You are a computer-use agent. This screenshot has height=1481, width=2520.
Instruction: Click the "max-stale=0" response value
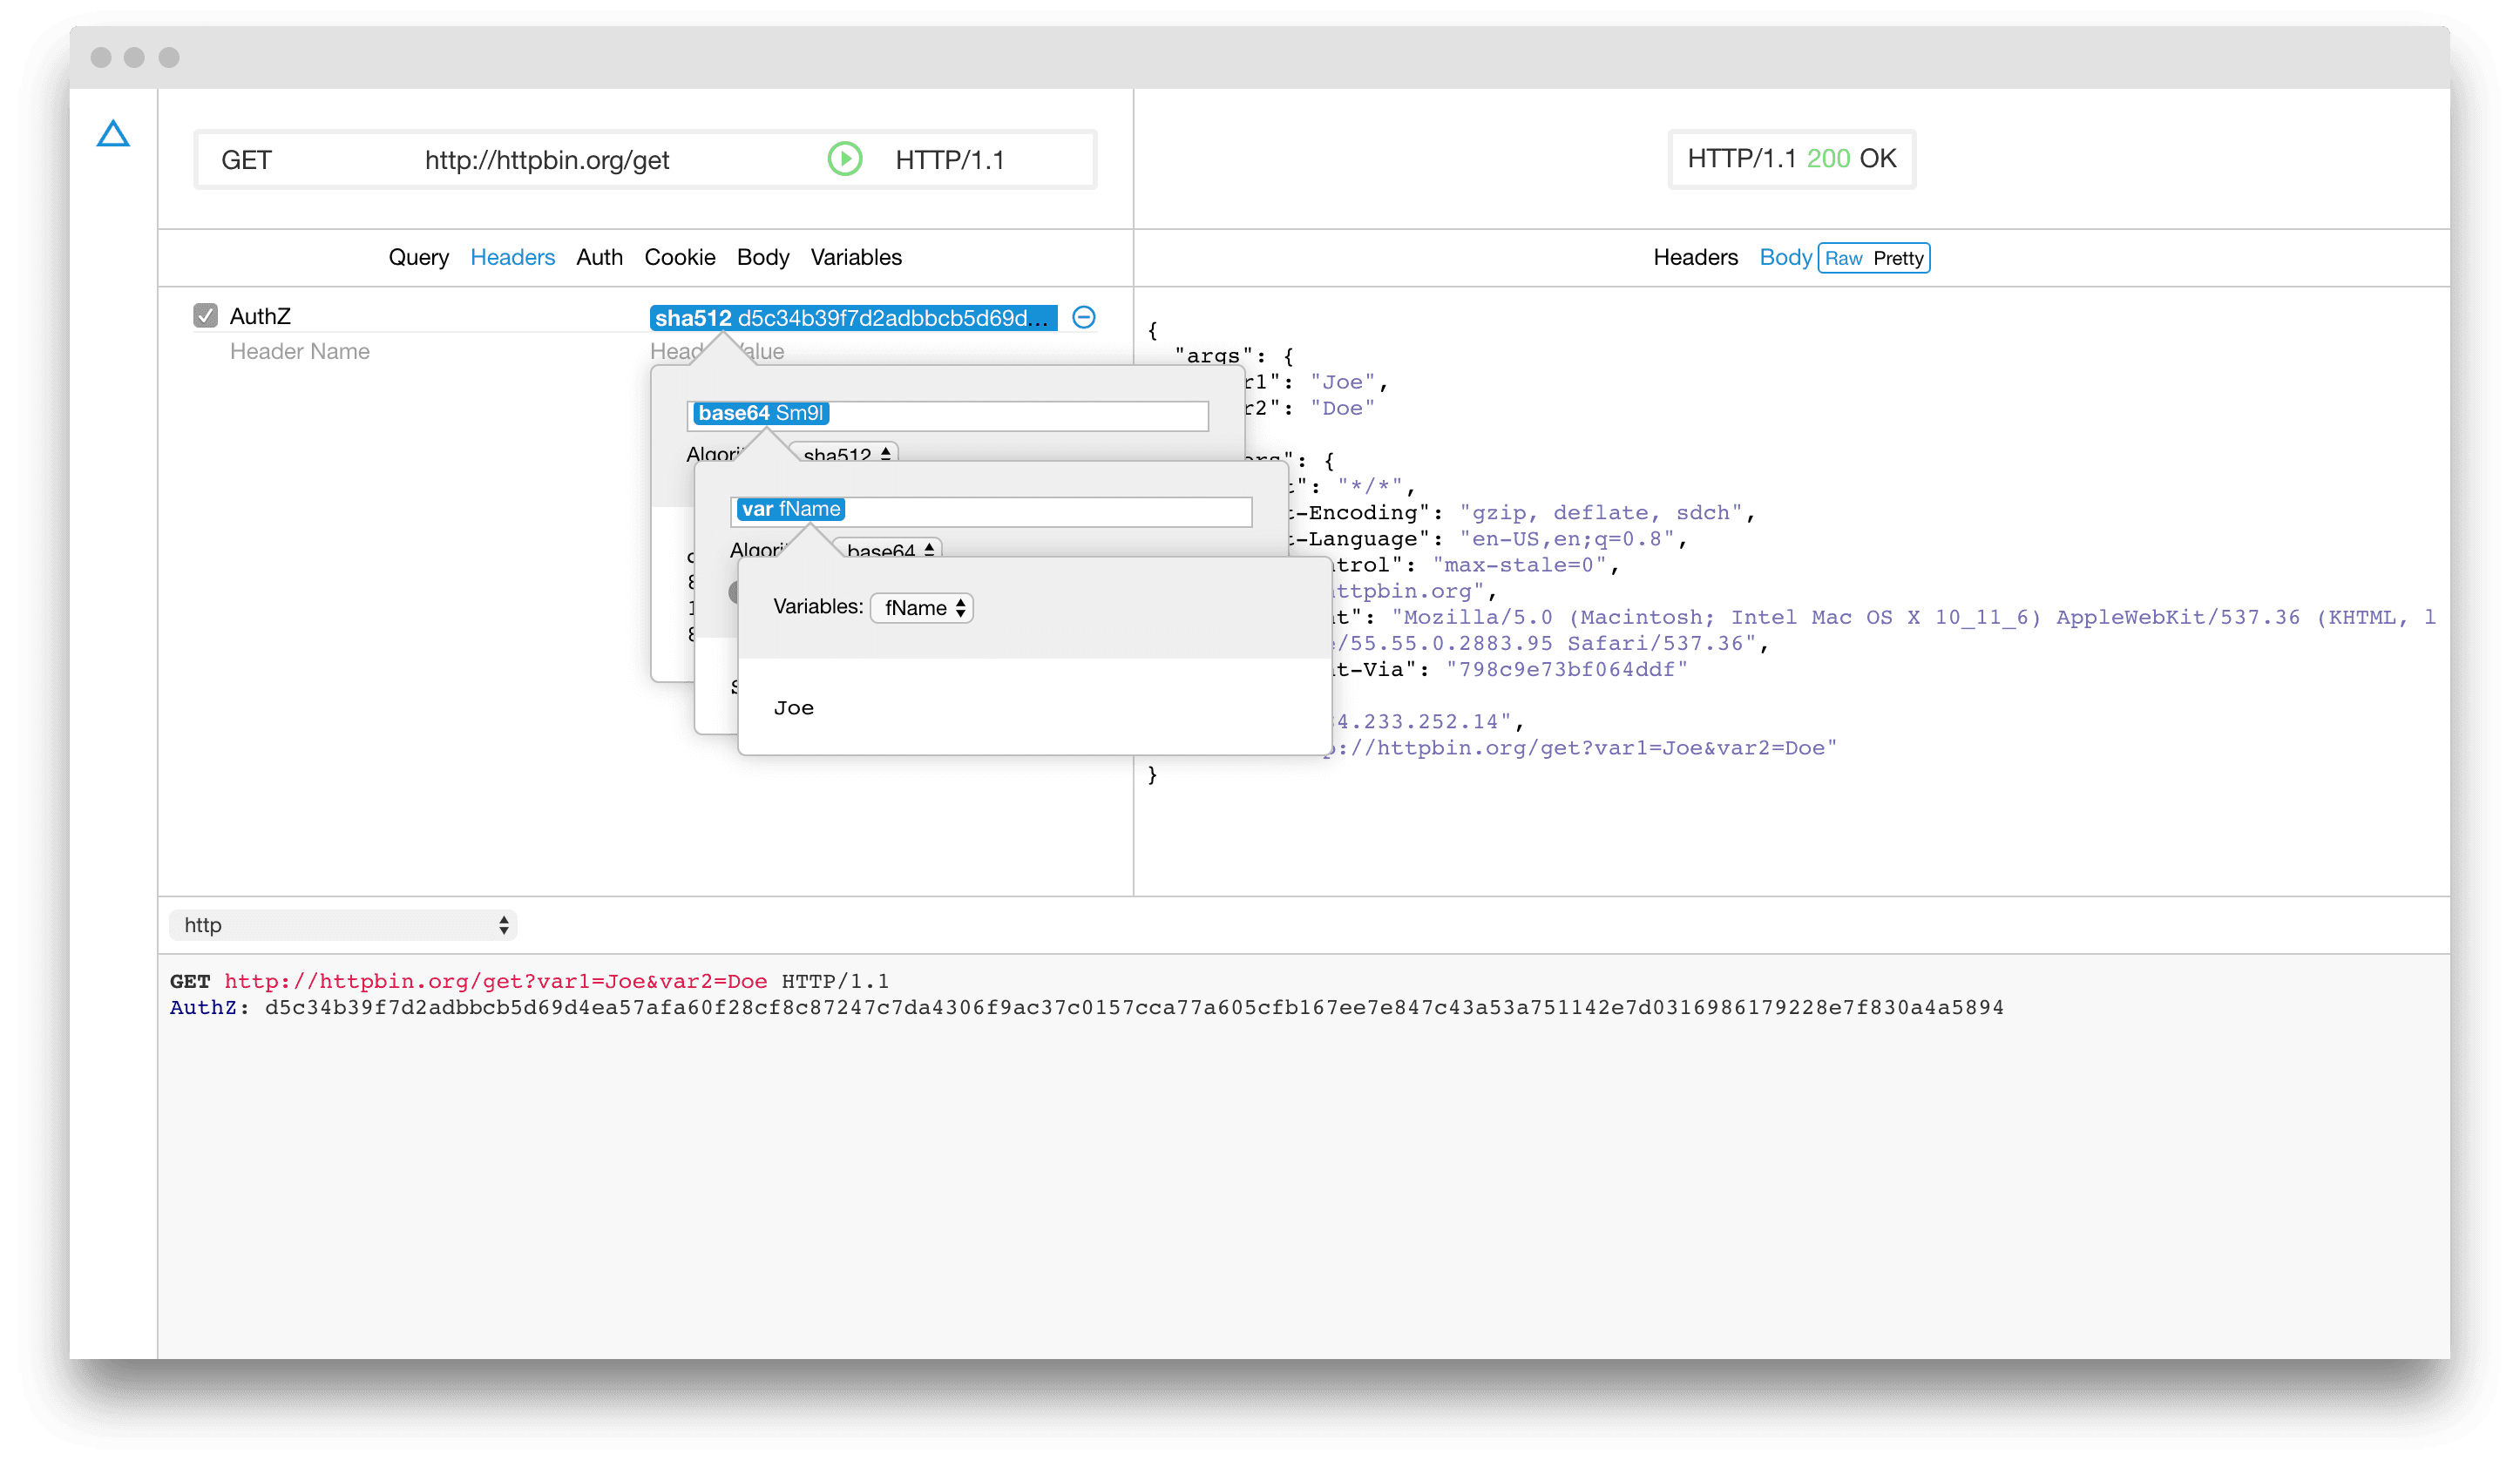tap(1519, 565)
